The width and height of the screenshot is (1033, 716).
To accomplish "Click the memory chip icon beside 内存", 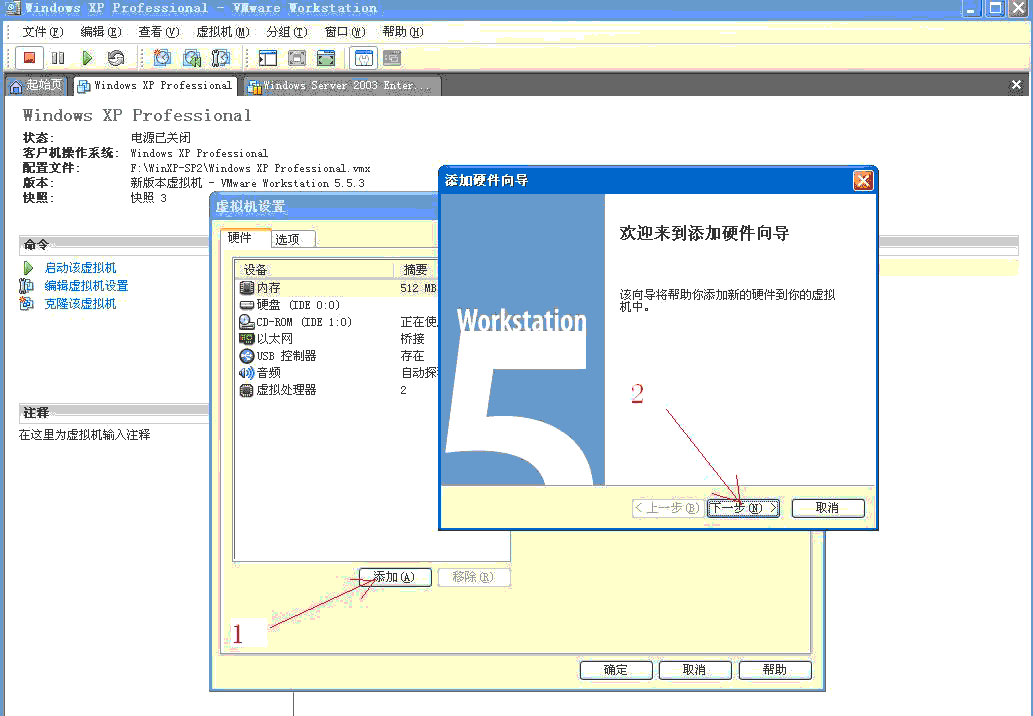I will 246,288.
